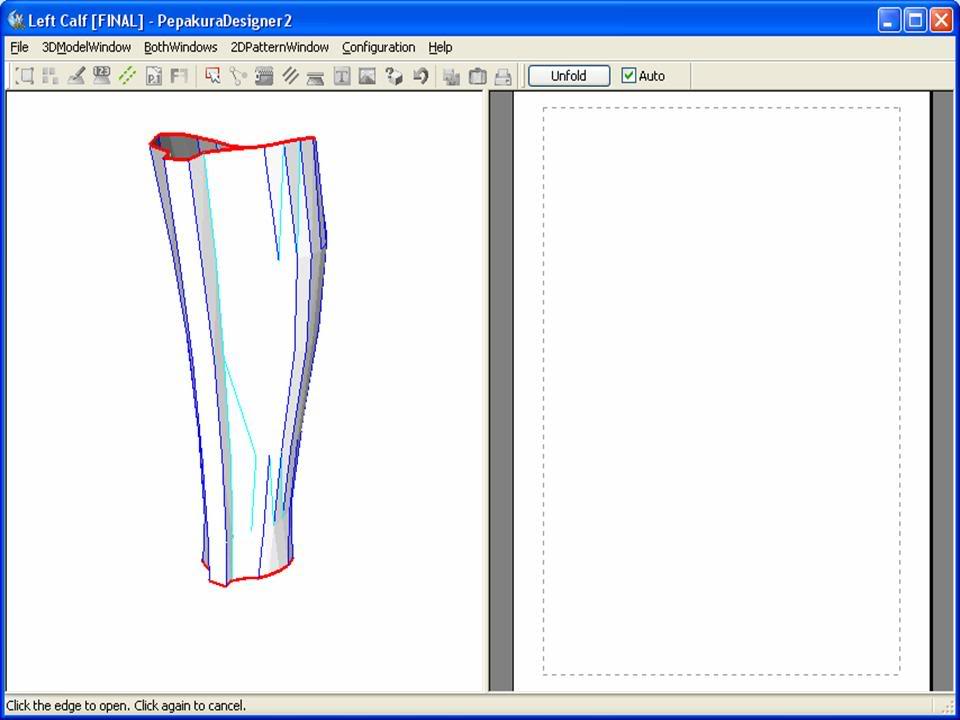The width and height of the screenshot is (960, 720).
Task: Click the Unfold button
Action: (569, 76)
